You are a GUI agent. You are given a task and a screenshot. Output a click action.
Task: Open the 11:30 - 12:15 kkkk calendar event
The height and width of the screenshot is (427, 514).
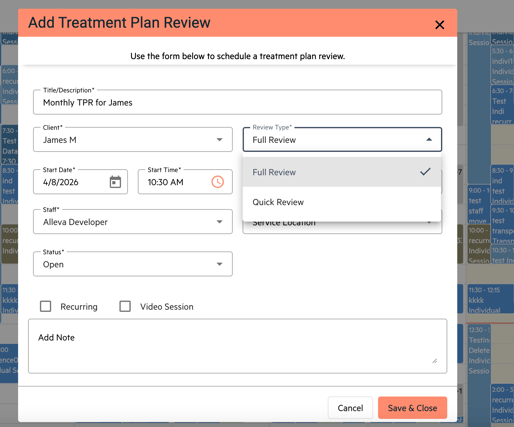[x=491, y=299]
